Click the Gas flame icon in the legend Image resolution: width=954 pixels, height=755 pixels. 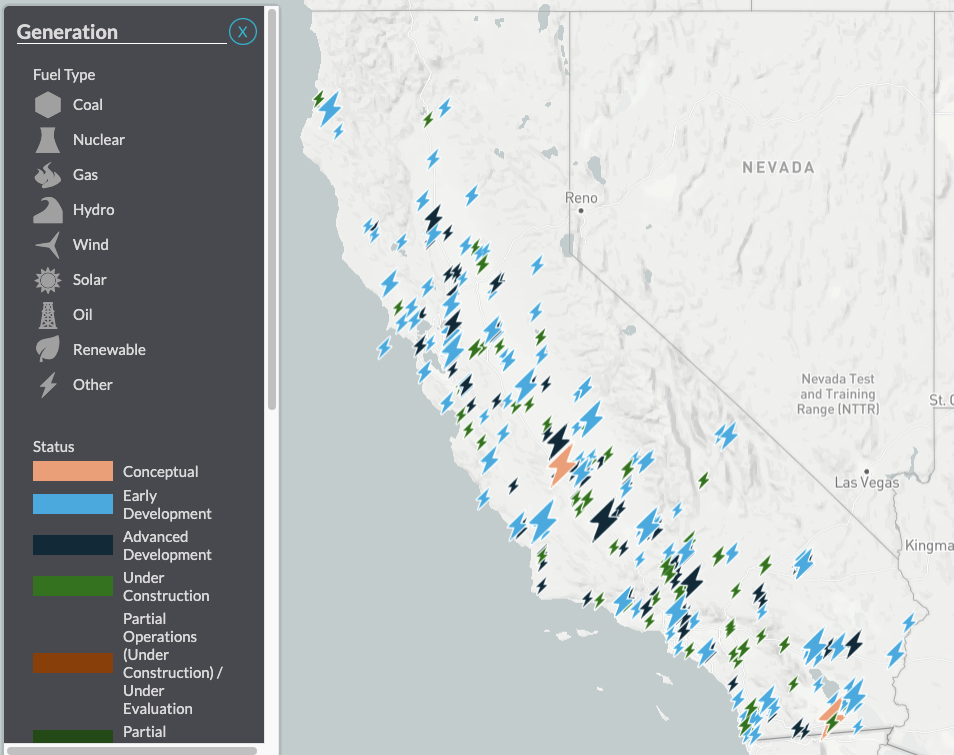click(x=48, y=174)
